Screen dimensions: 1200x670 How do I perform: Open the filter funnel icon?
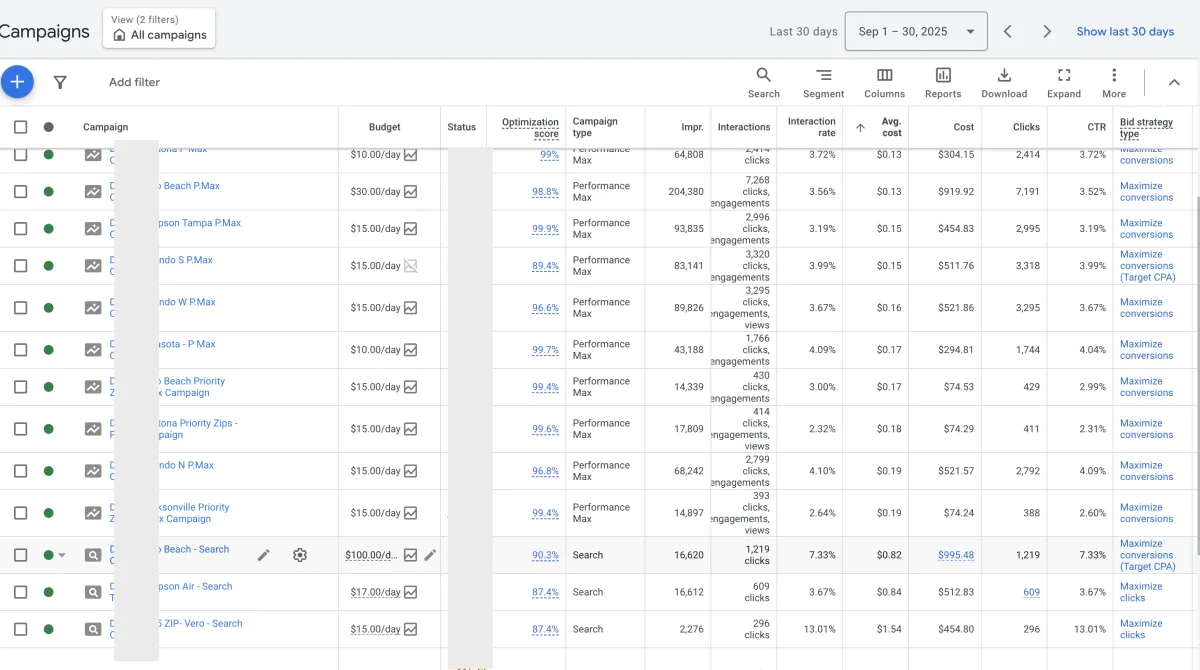click(60, 82)
